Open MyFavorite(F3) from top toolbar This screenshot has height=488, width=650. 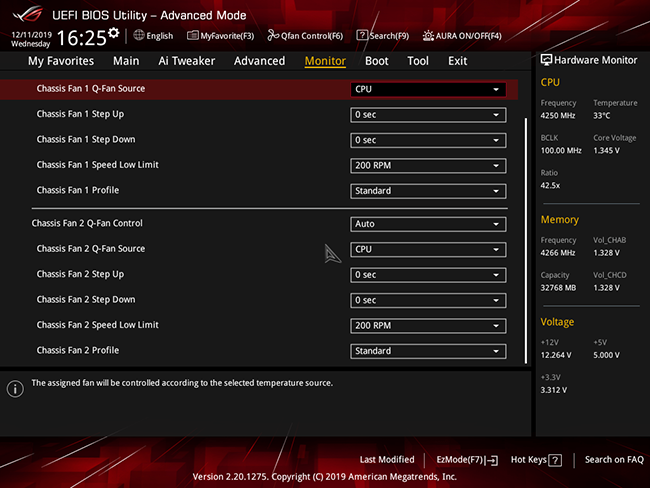pyautogui.click(x=192, y=36)
